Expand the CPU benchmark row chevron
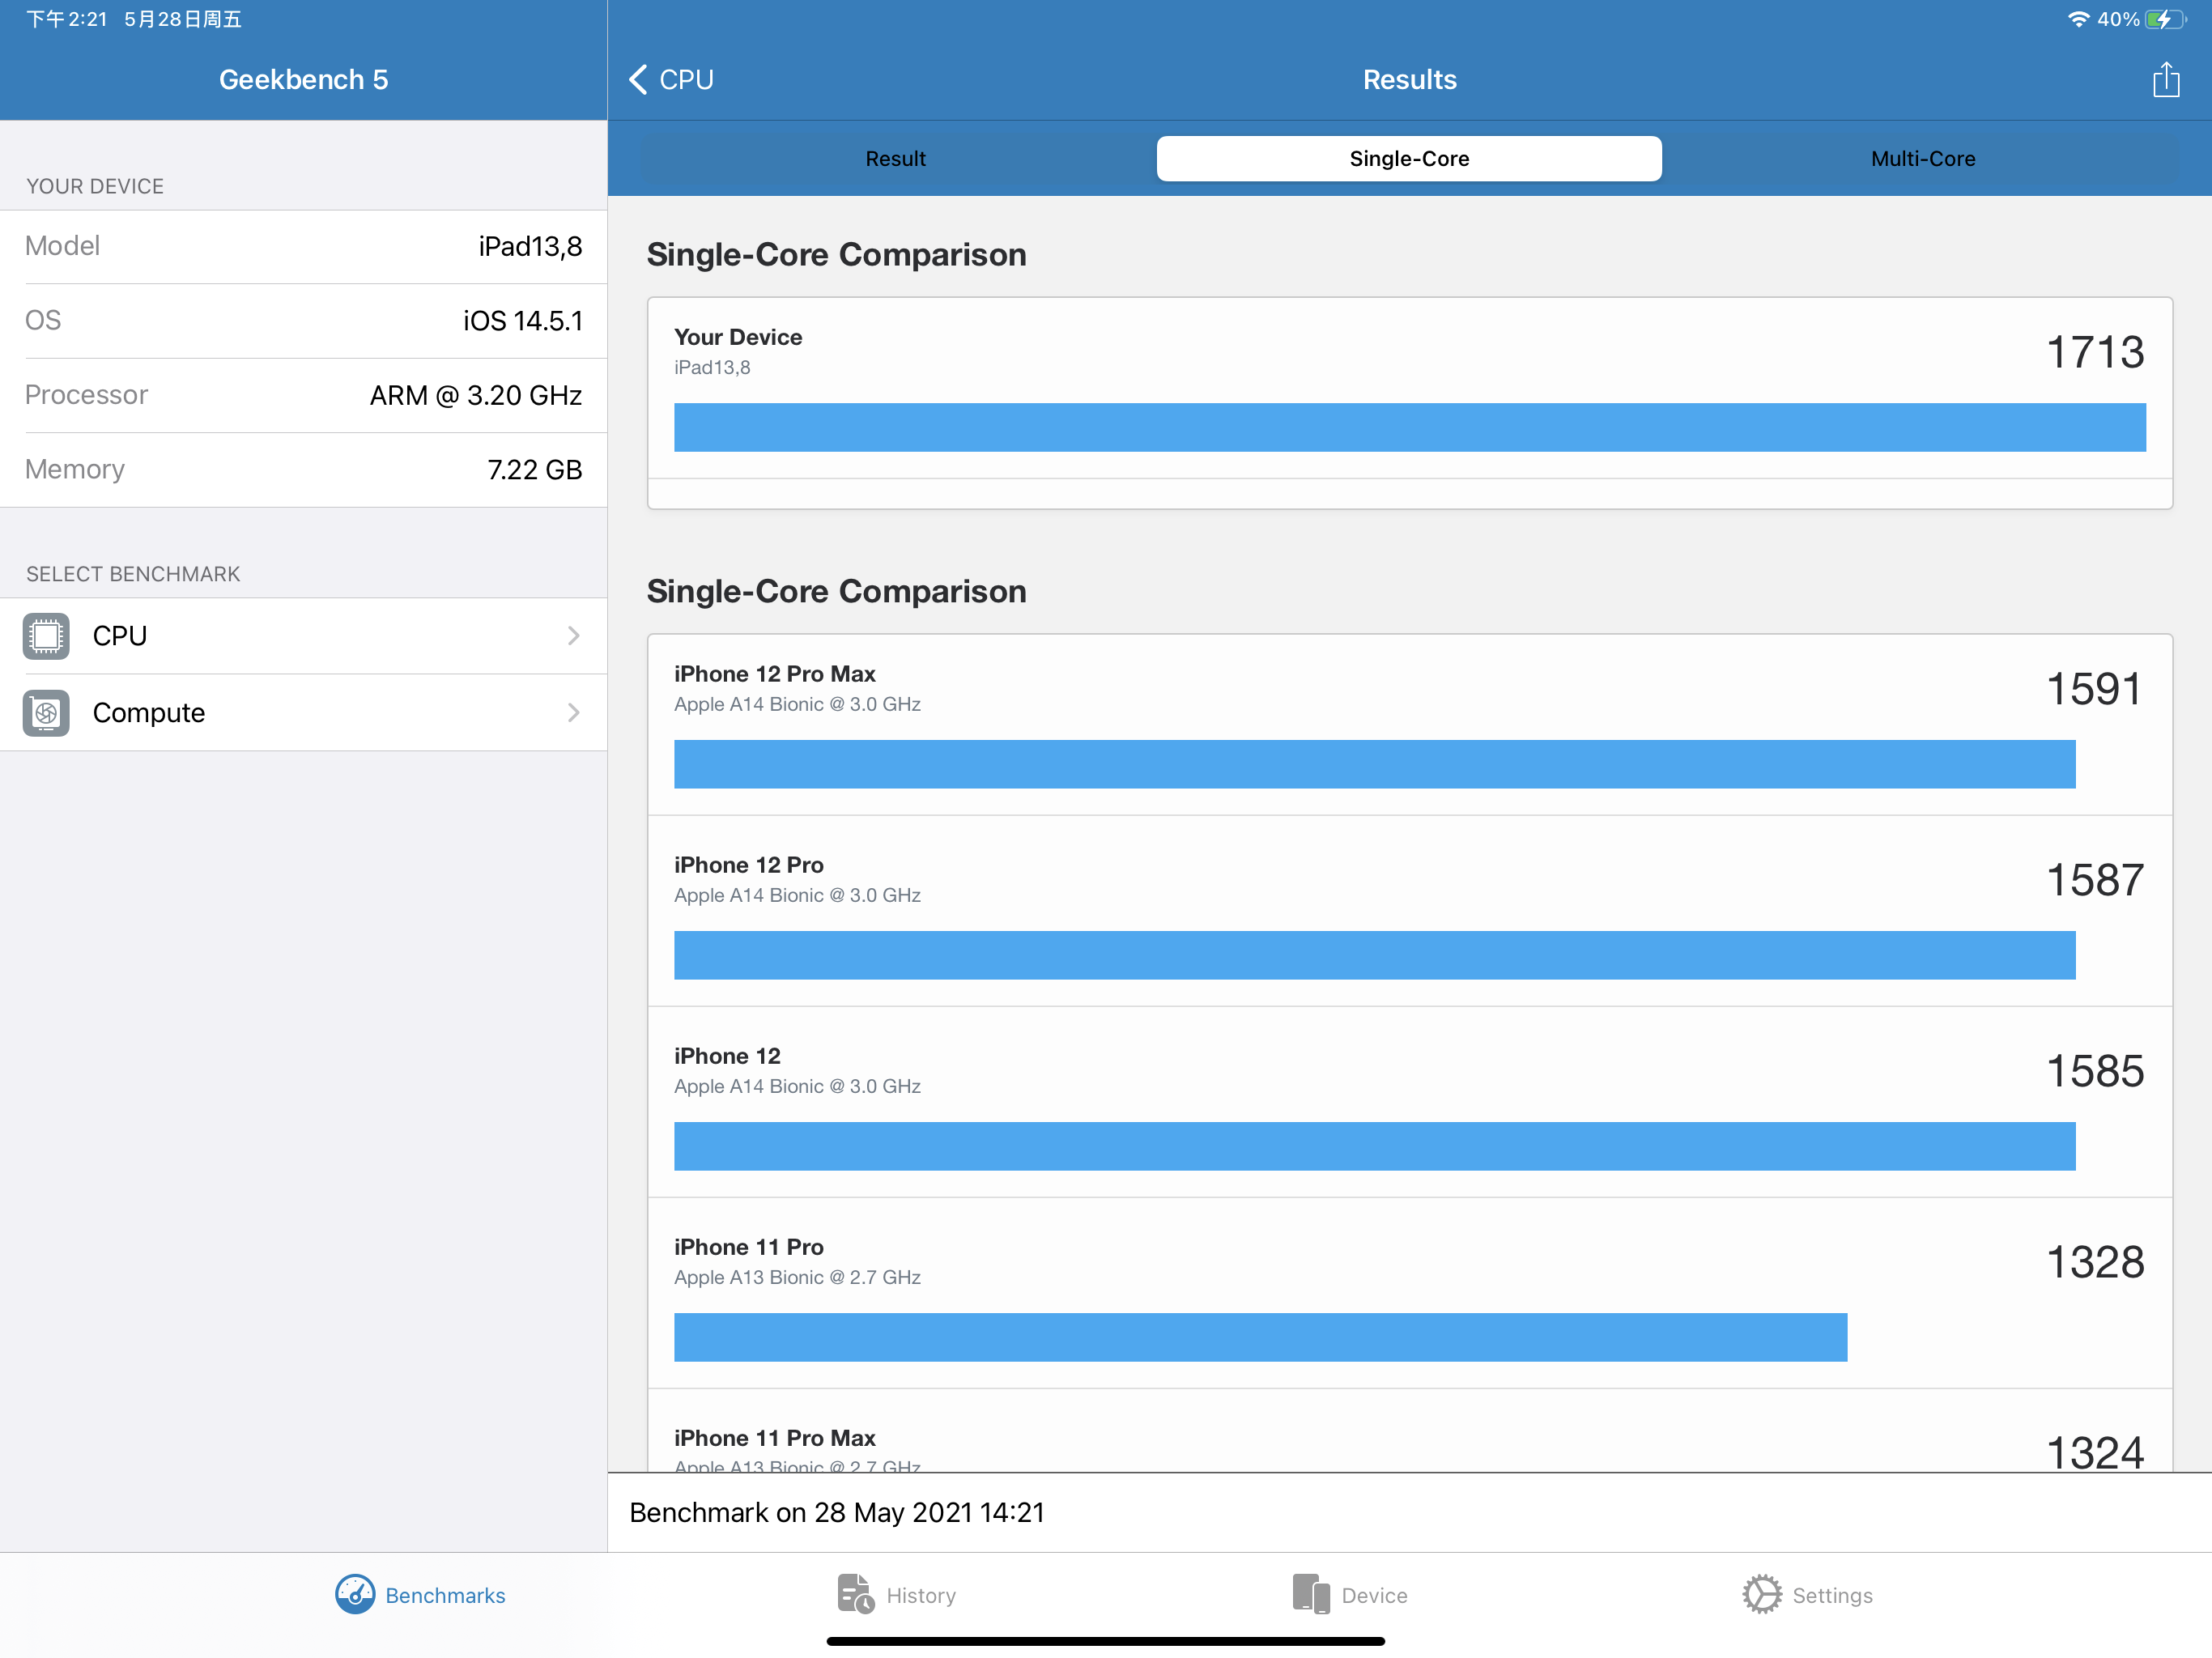2212x1658 pixels. click(x=574, y=636)
